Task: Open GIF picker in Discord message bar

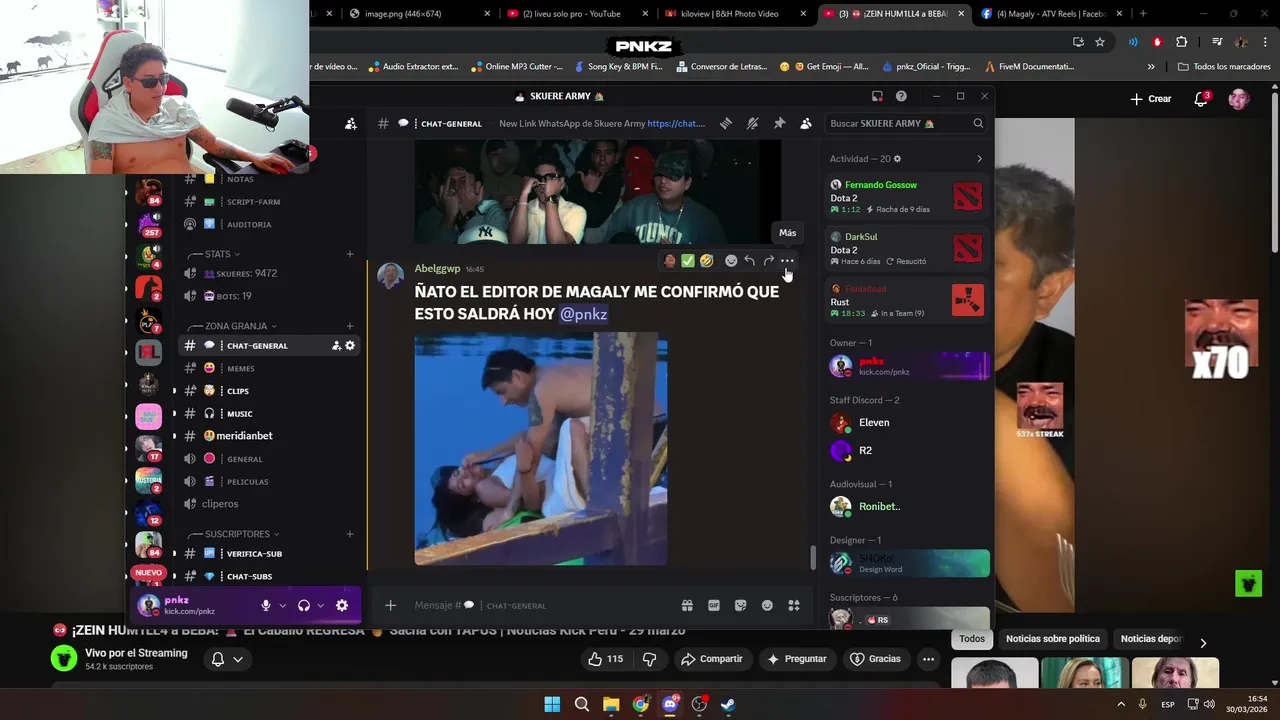Action: point(714,605)
